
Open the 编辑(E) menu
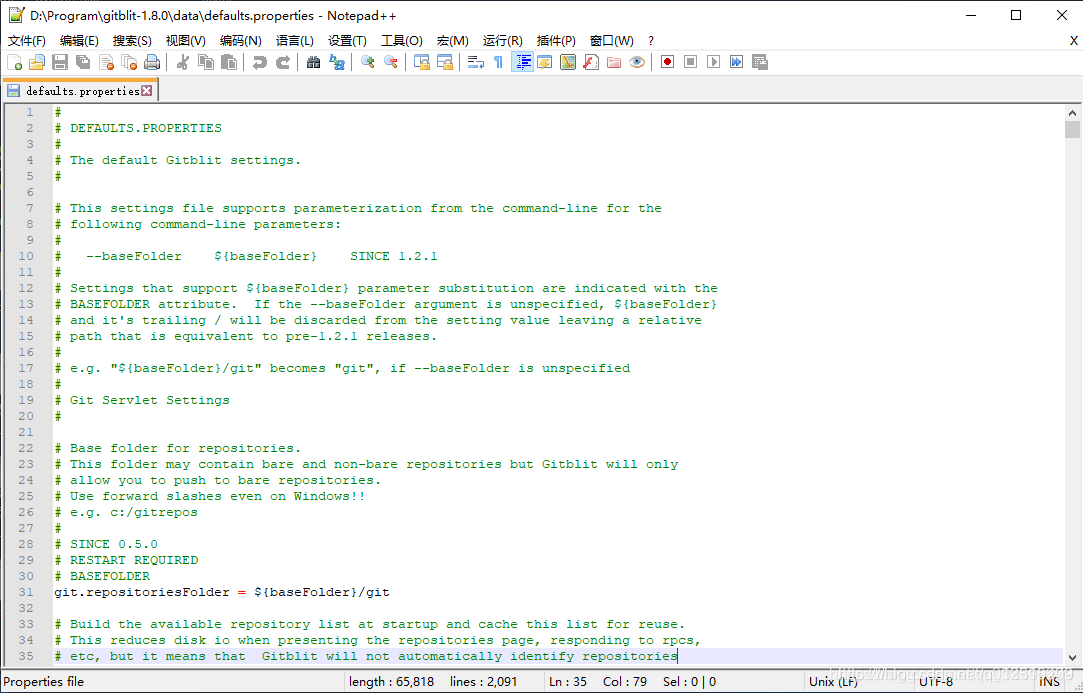pyautogui.click(x=79, y=41)
